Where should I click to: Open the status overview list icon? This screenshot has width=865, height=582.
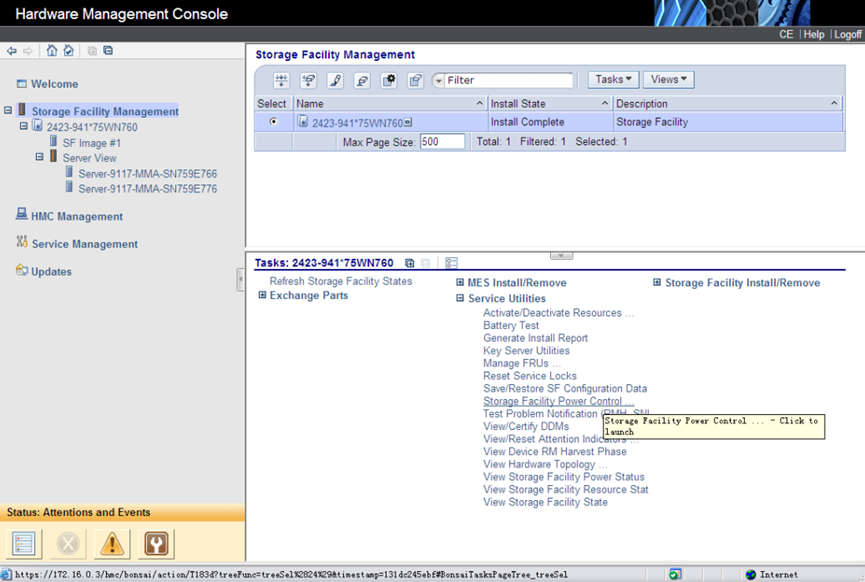[24, 544]
